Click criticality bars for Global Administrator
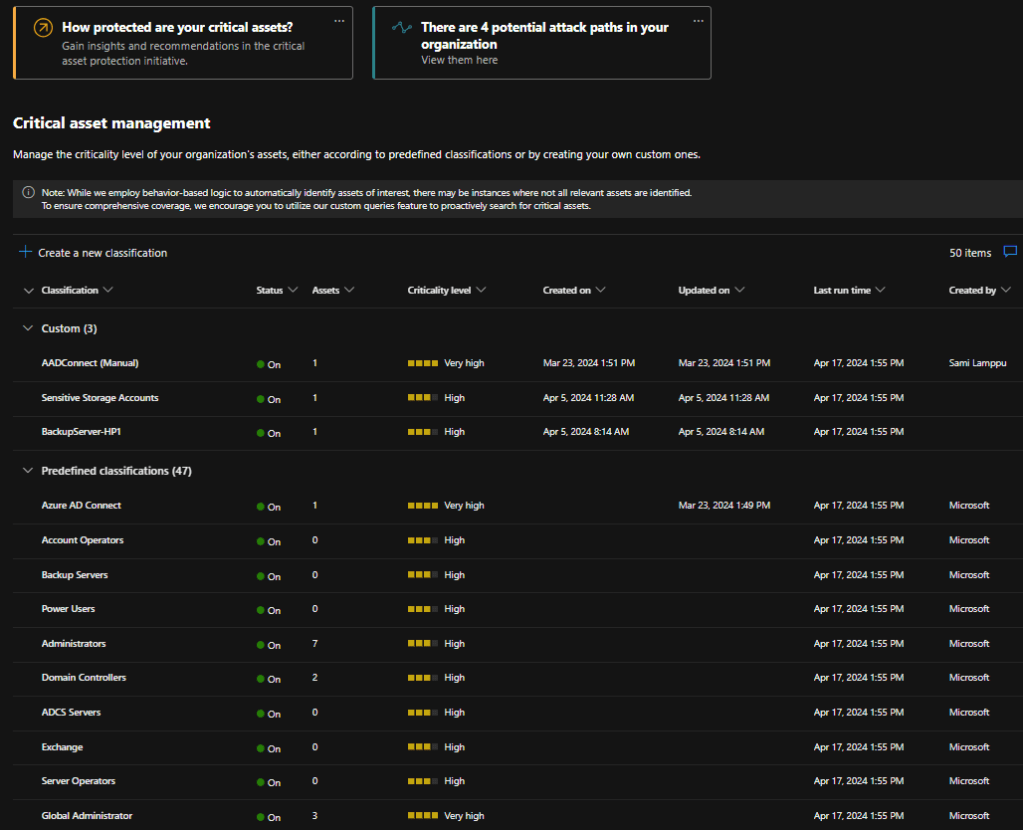1023x830 pixels. coord(422,816)
